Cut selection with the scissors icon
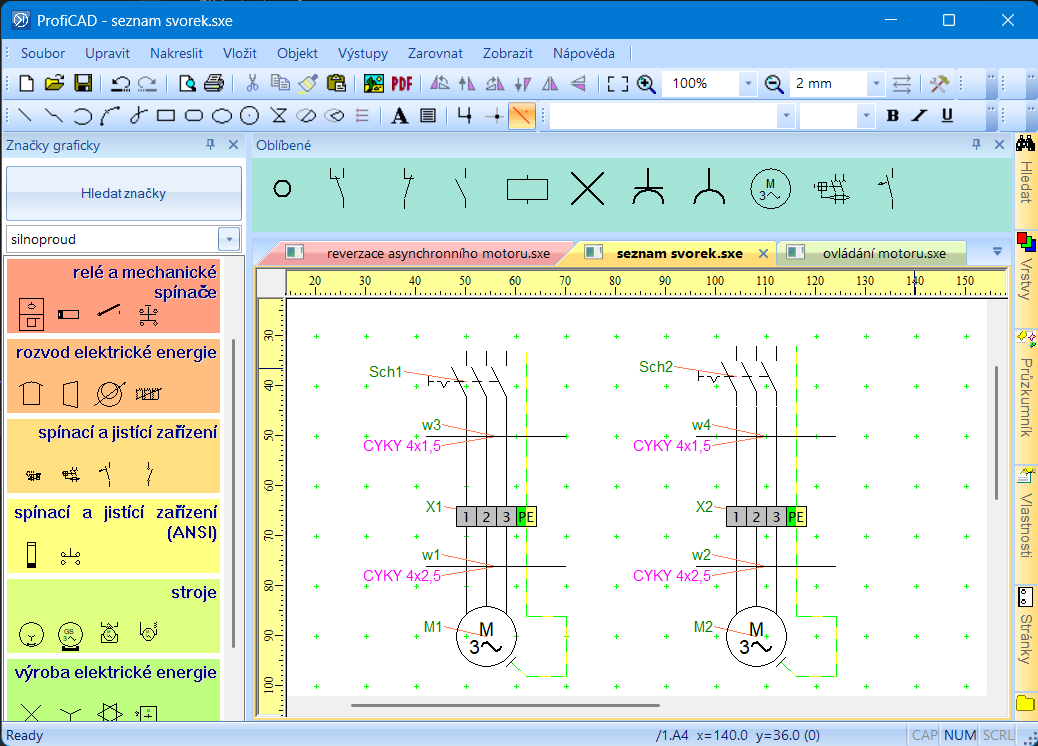1038x746 pixels. (x=252, y=83)
